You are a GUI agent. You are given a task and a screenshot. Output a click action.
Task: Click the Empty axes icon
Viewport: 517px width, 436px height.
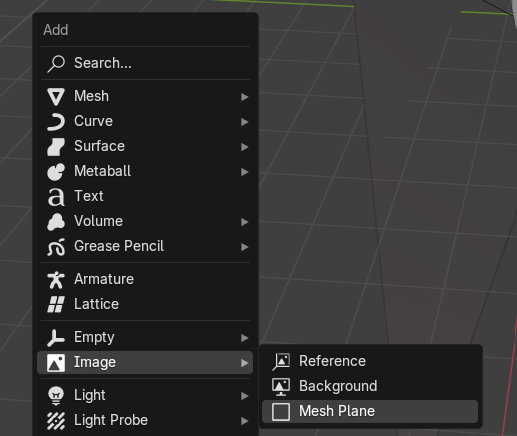point(56,337)
